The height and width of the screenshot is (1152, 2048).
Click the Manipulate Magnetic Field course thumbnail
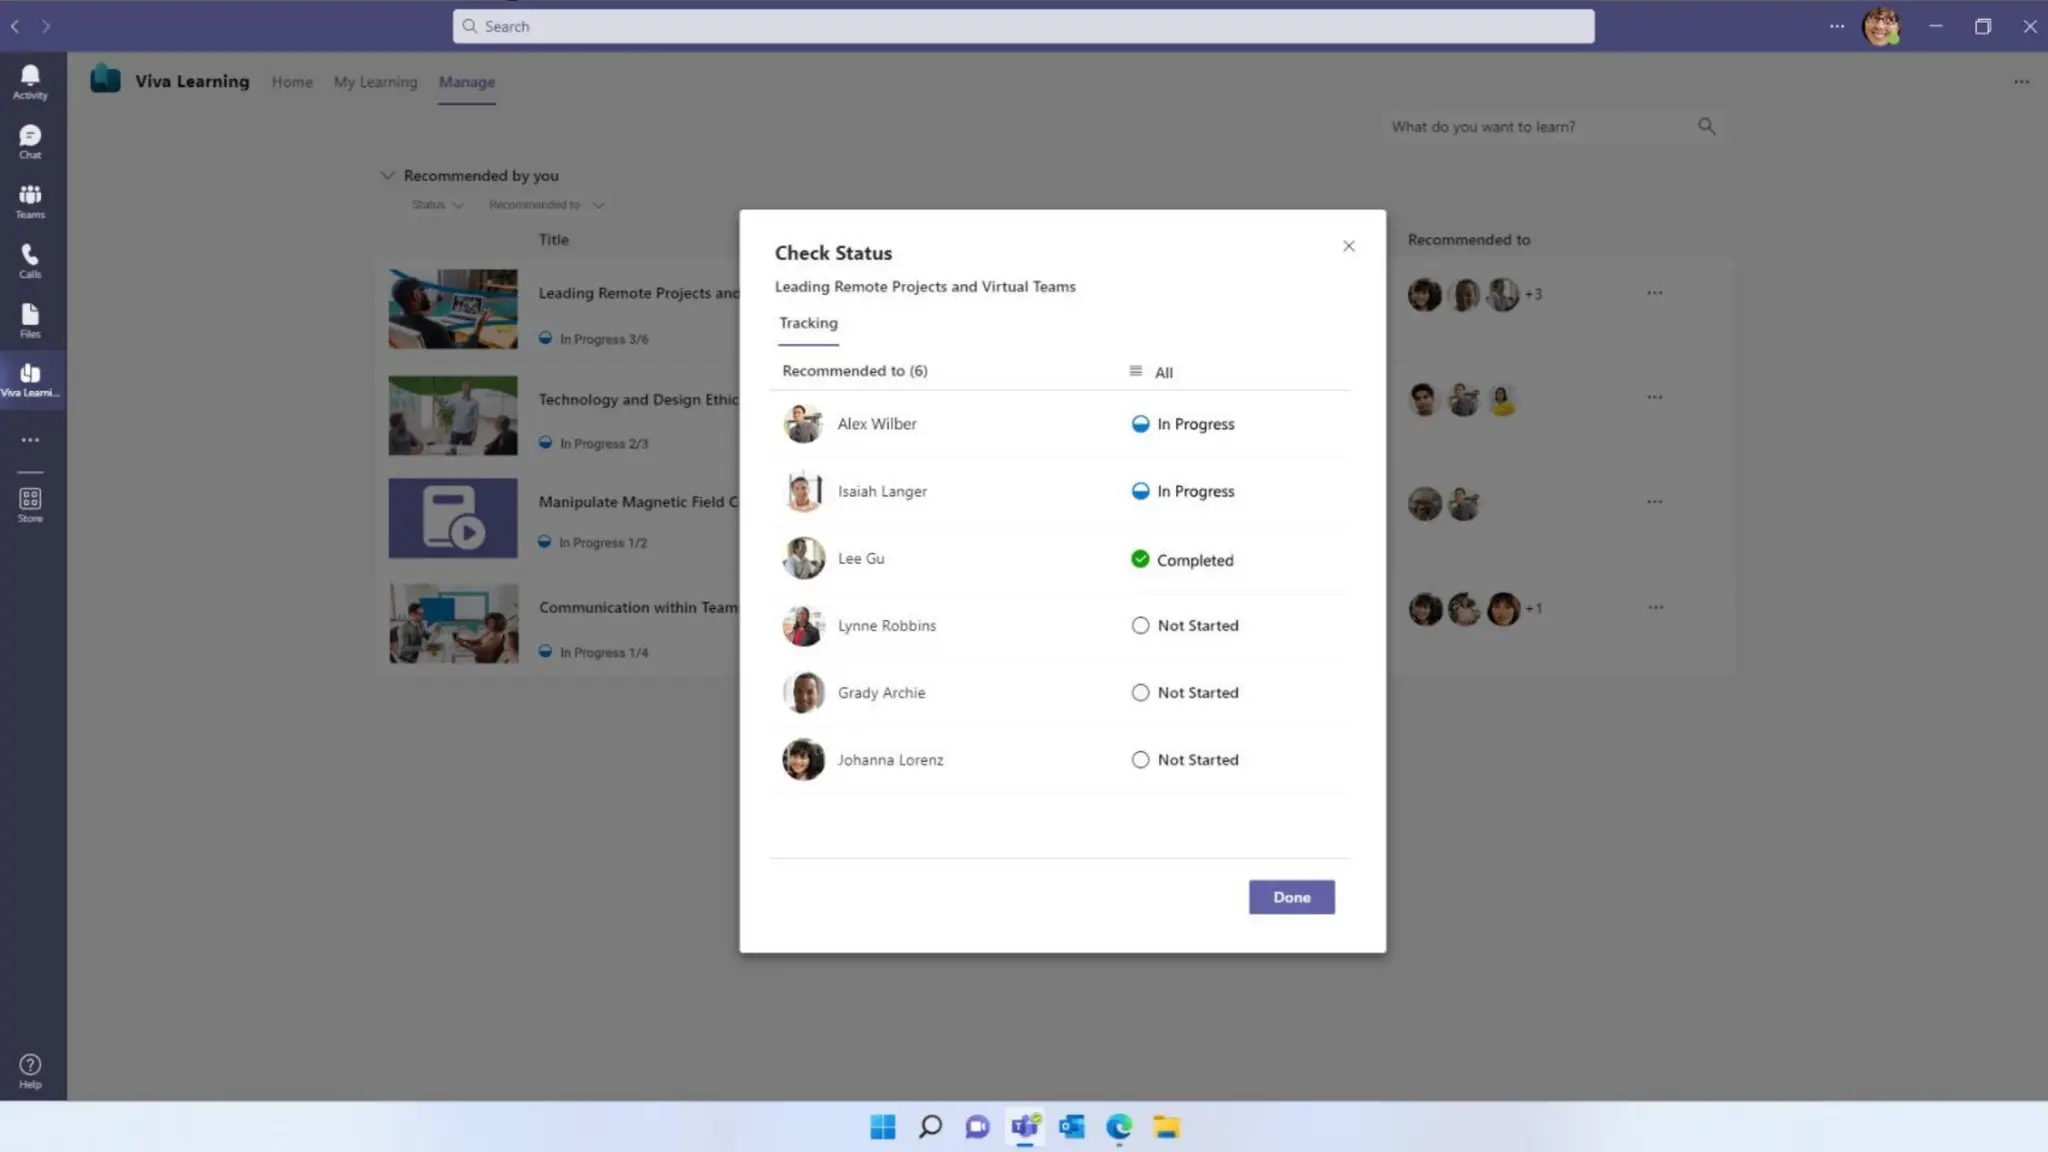[x=453, y=518]
